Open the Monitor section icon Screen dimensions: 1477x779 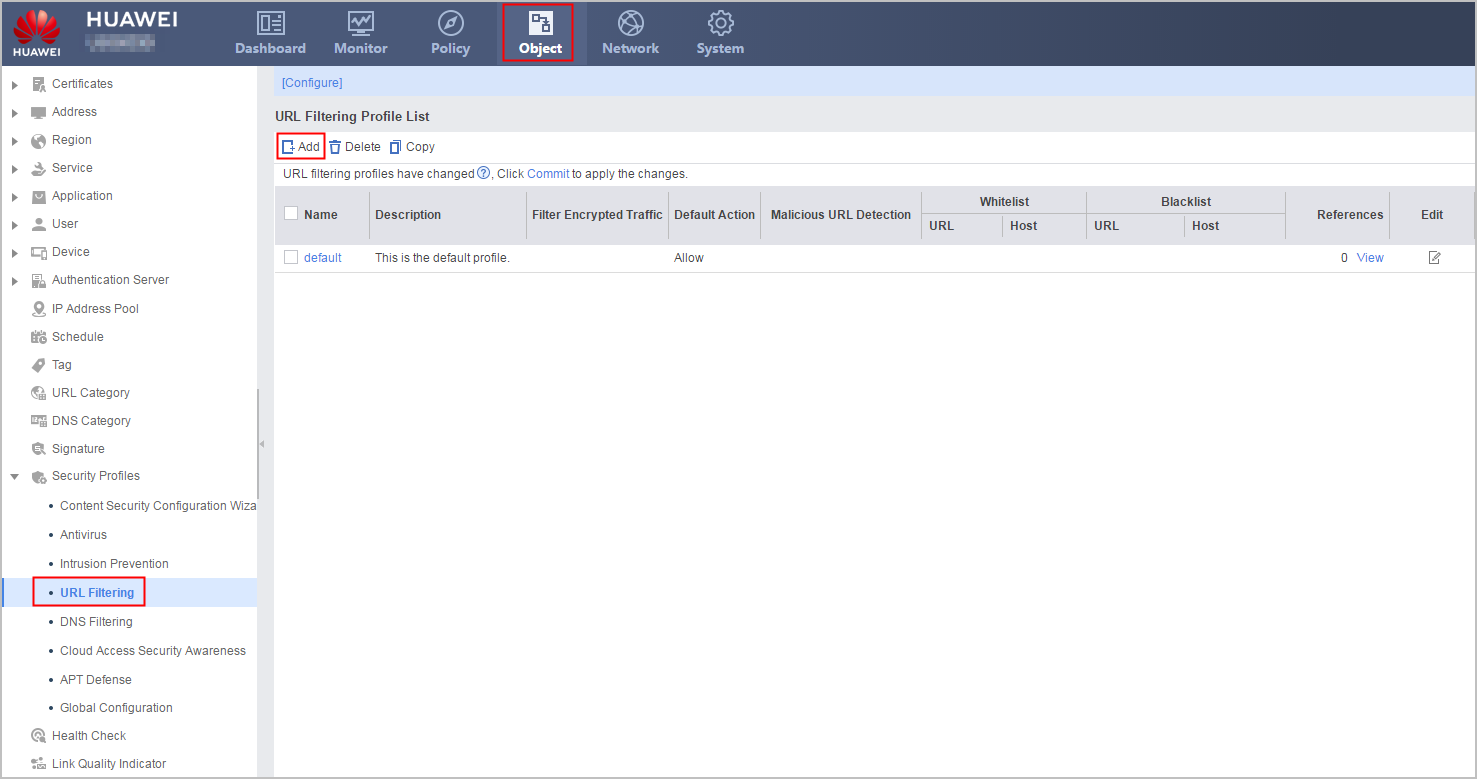(360, 23)
